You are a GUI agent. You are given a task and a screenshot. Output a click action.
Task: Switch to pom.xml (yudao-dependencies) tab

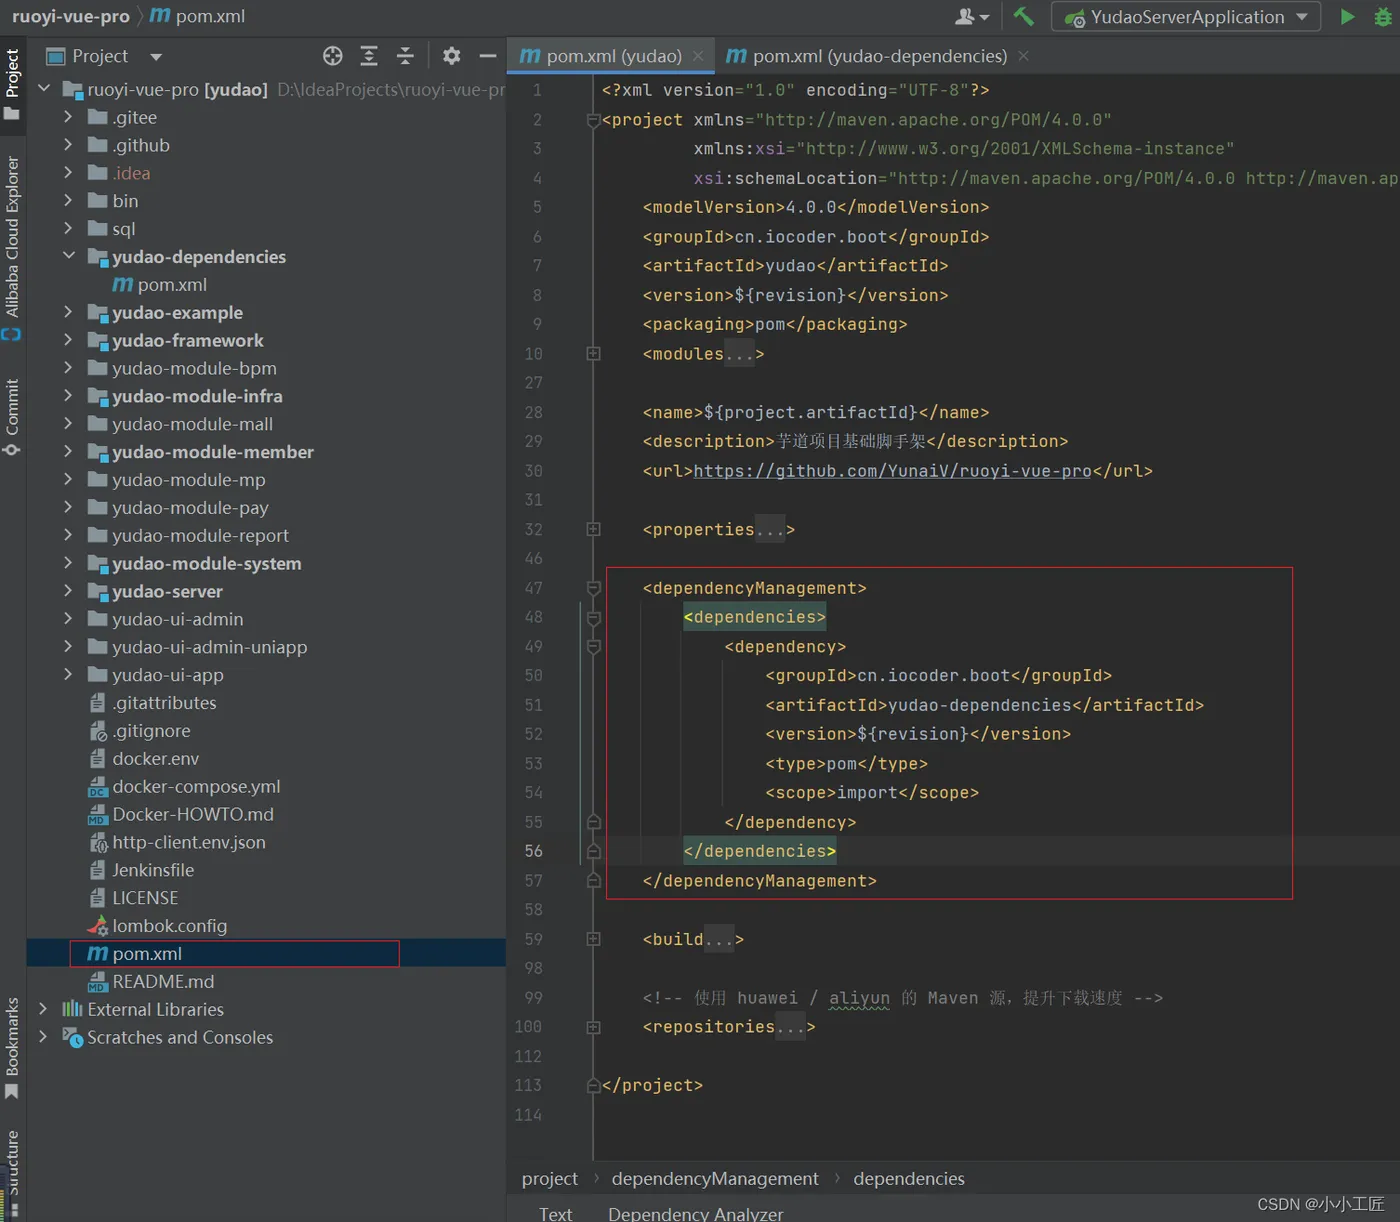point(878,56)
